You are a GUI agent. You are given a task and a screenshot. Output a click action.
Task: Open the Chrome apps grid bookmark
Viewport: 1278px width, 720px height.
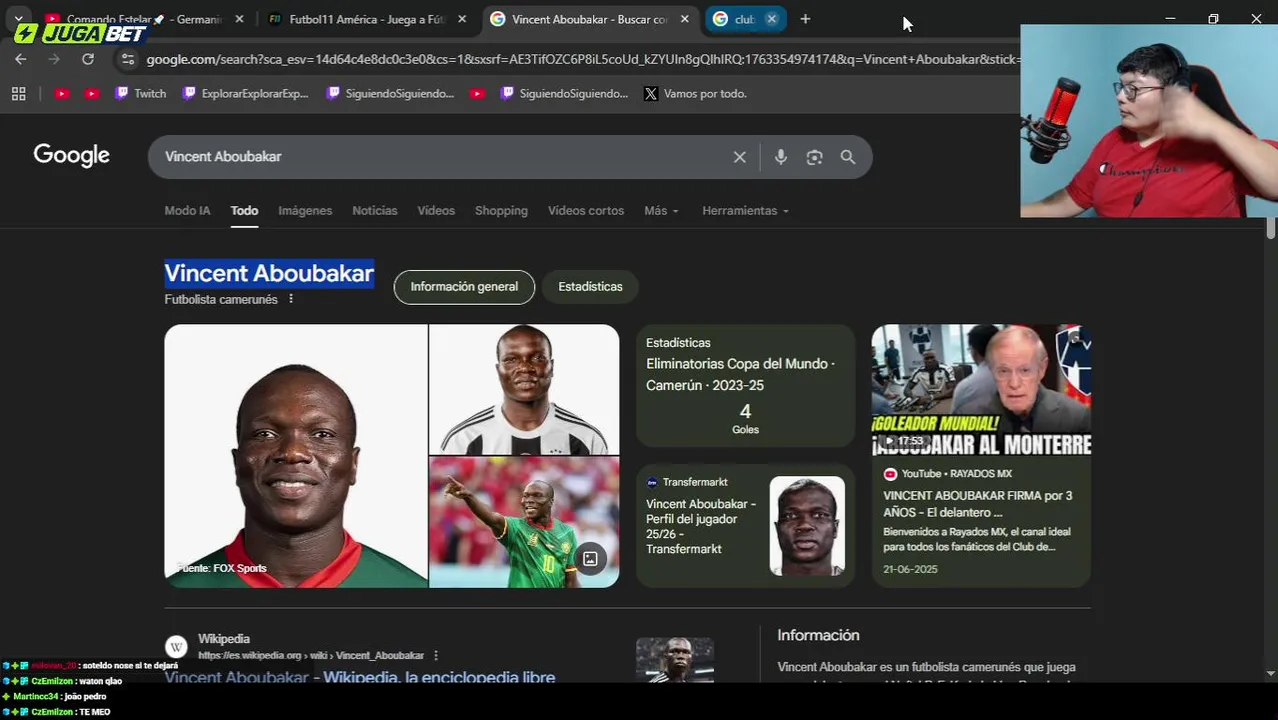(x=18, y=93)
